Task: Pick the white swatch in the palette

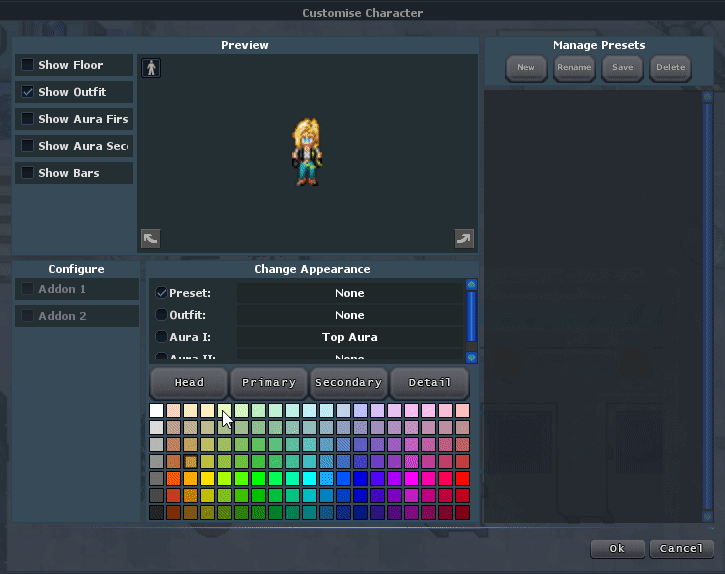Action: 157,411
